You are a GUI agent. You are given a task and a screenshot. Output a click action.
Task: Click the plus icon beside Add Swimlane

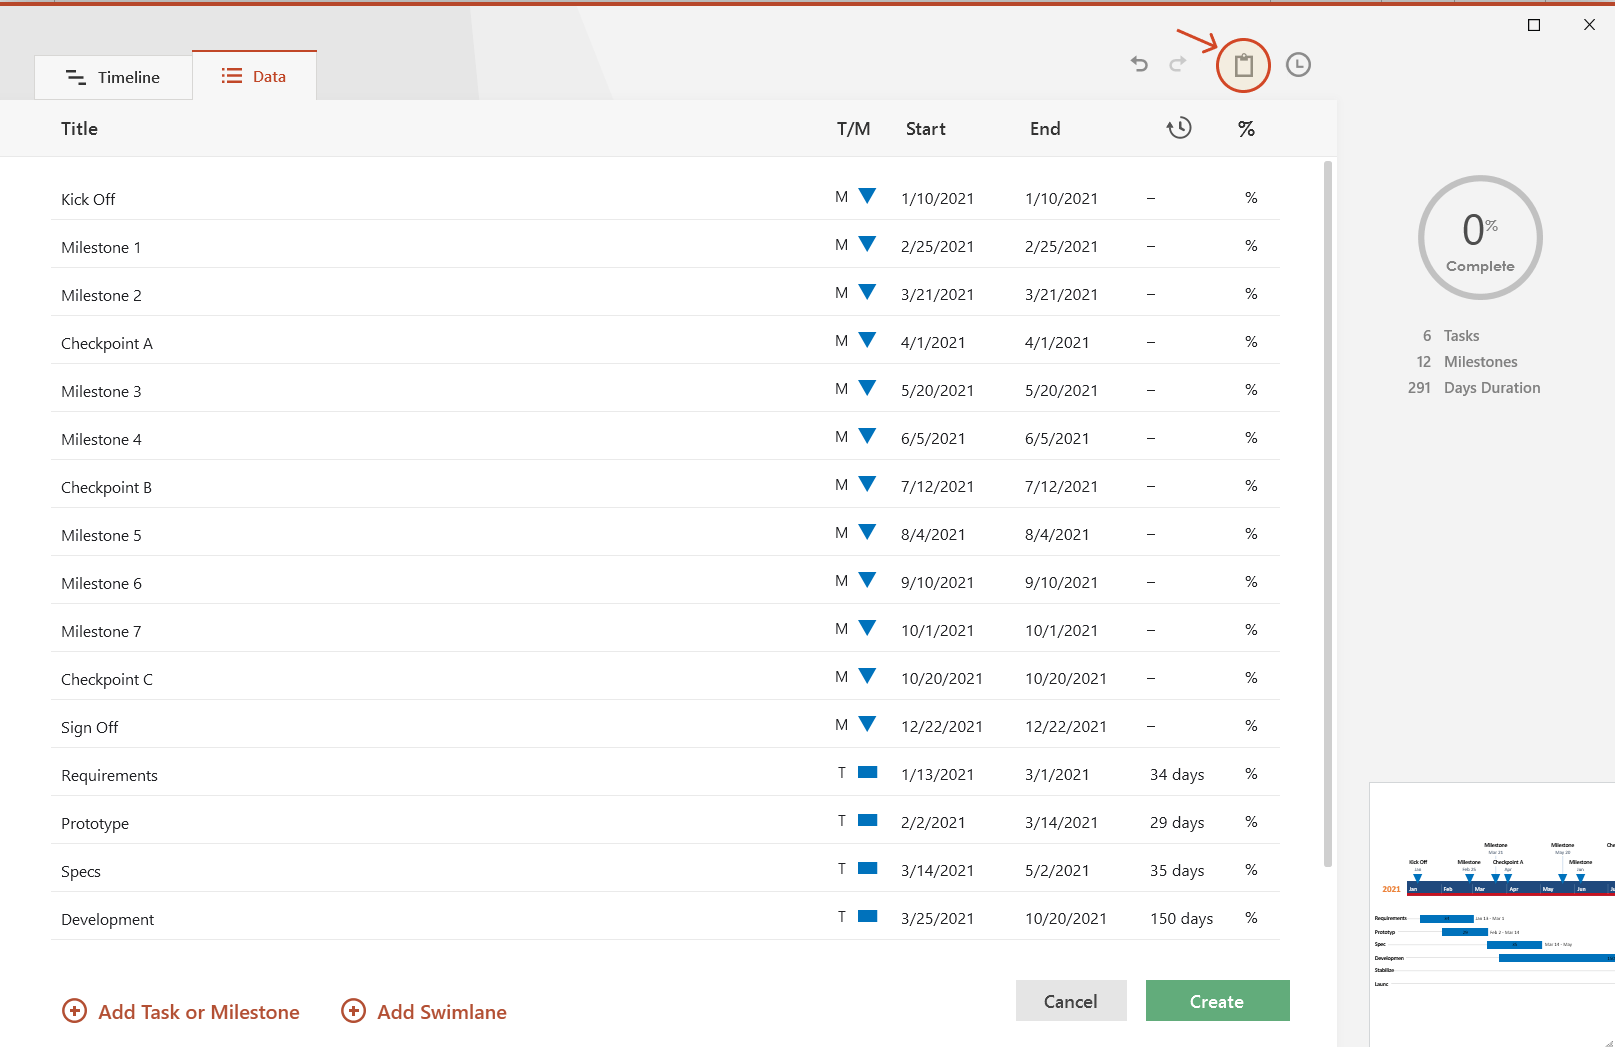pyautogui.click(x=353, y=1011)
